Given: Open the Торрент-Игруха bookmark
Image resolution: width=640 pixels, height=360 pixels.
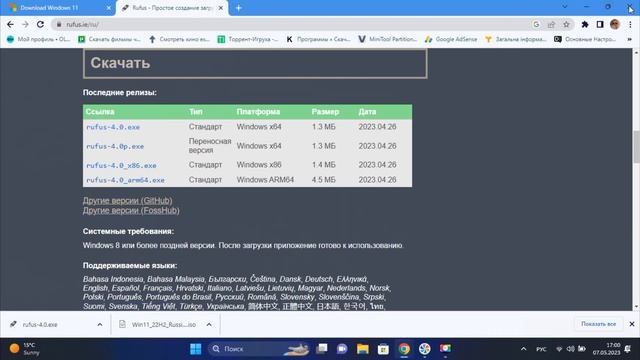Looking at the screenshot, I should pyautogui.click(x=248, y=39).
